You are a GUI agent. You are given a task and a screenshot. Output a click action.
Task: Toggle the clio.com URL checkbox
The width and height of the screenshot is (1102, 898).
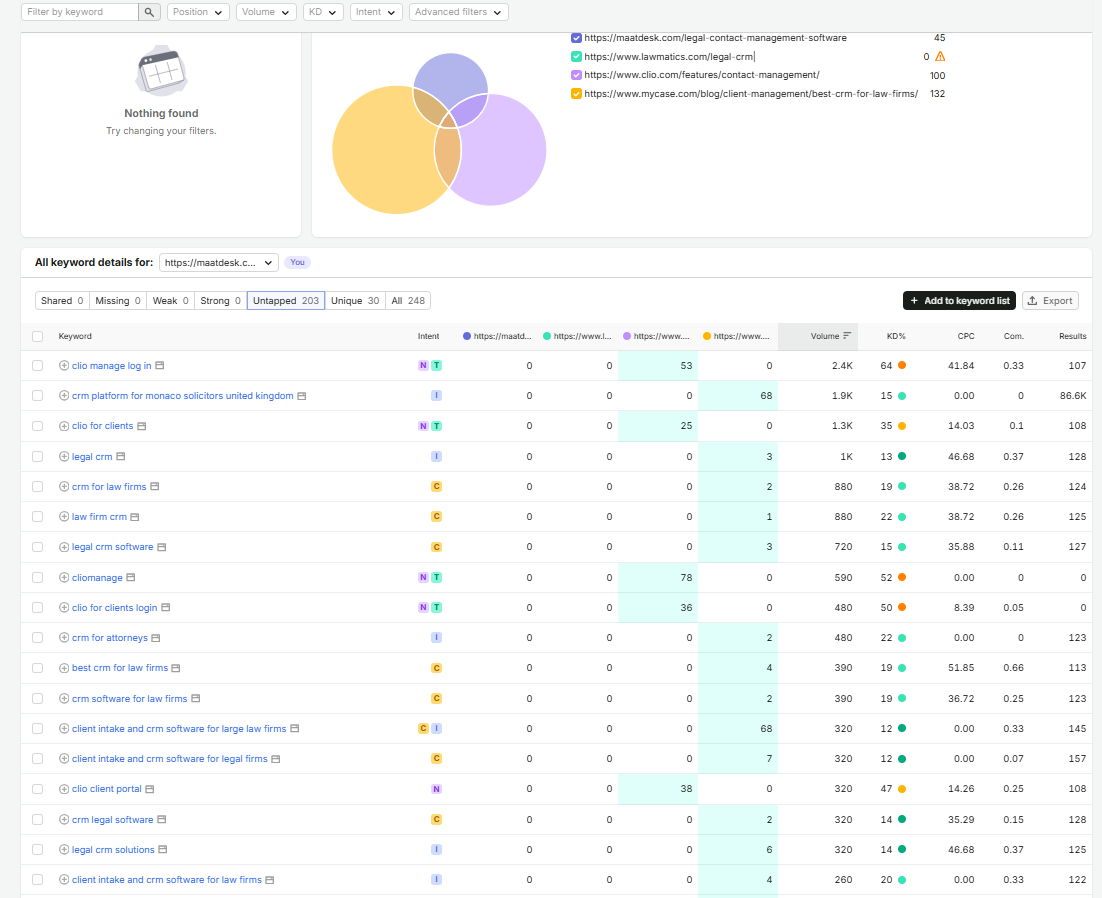pos(576,75)
